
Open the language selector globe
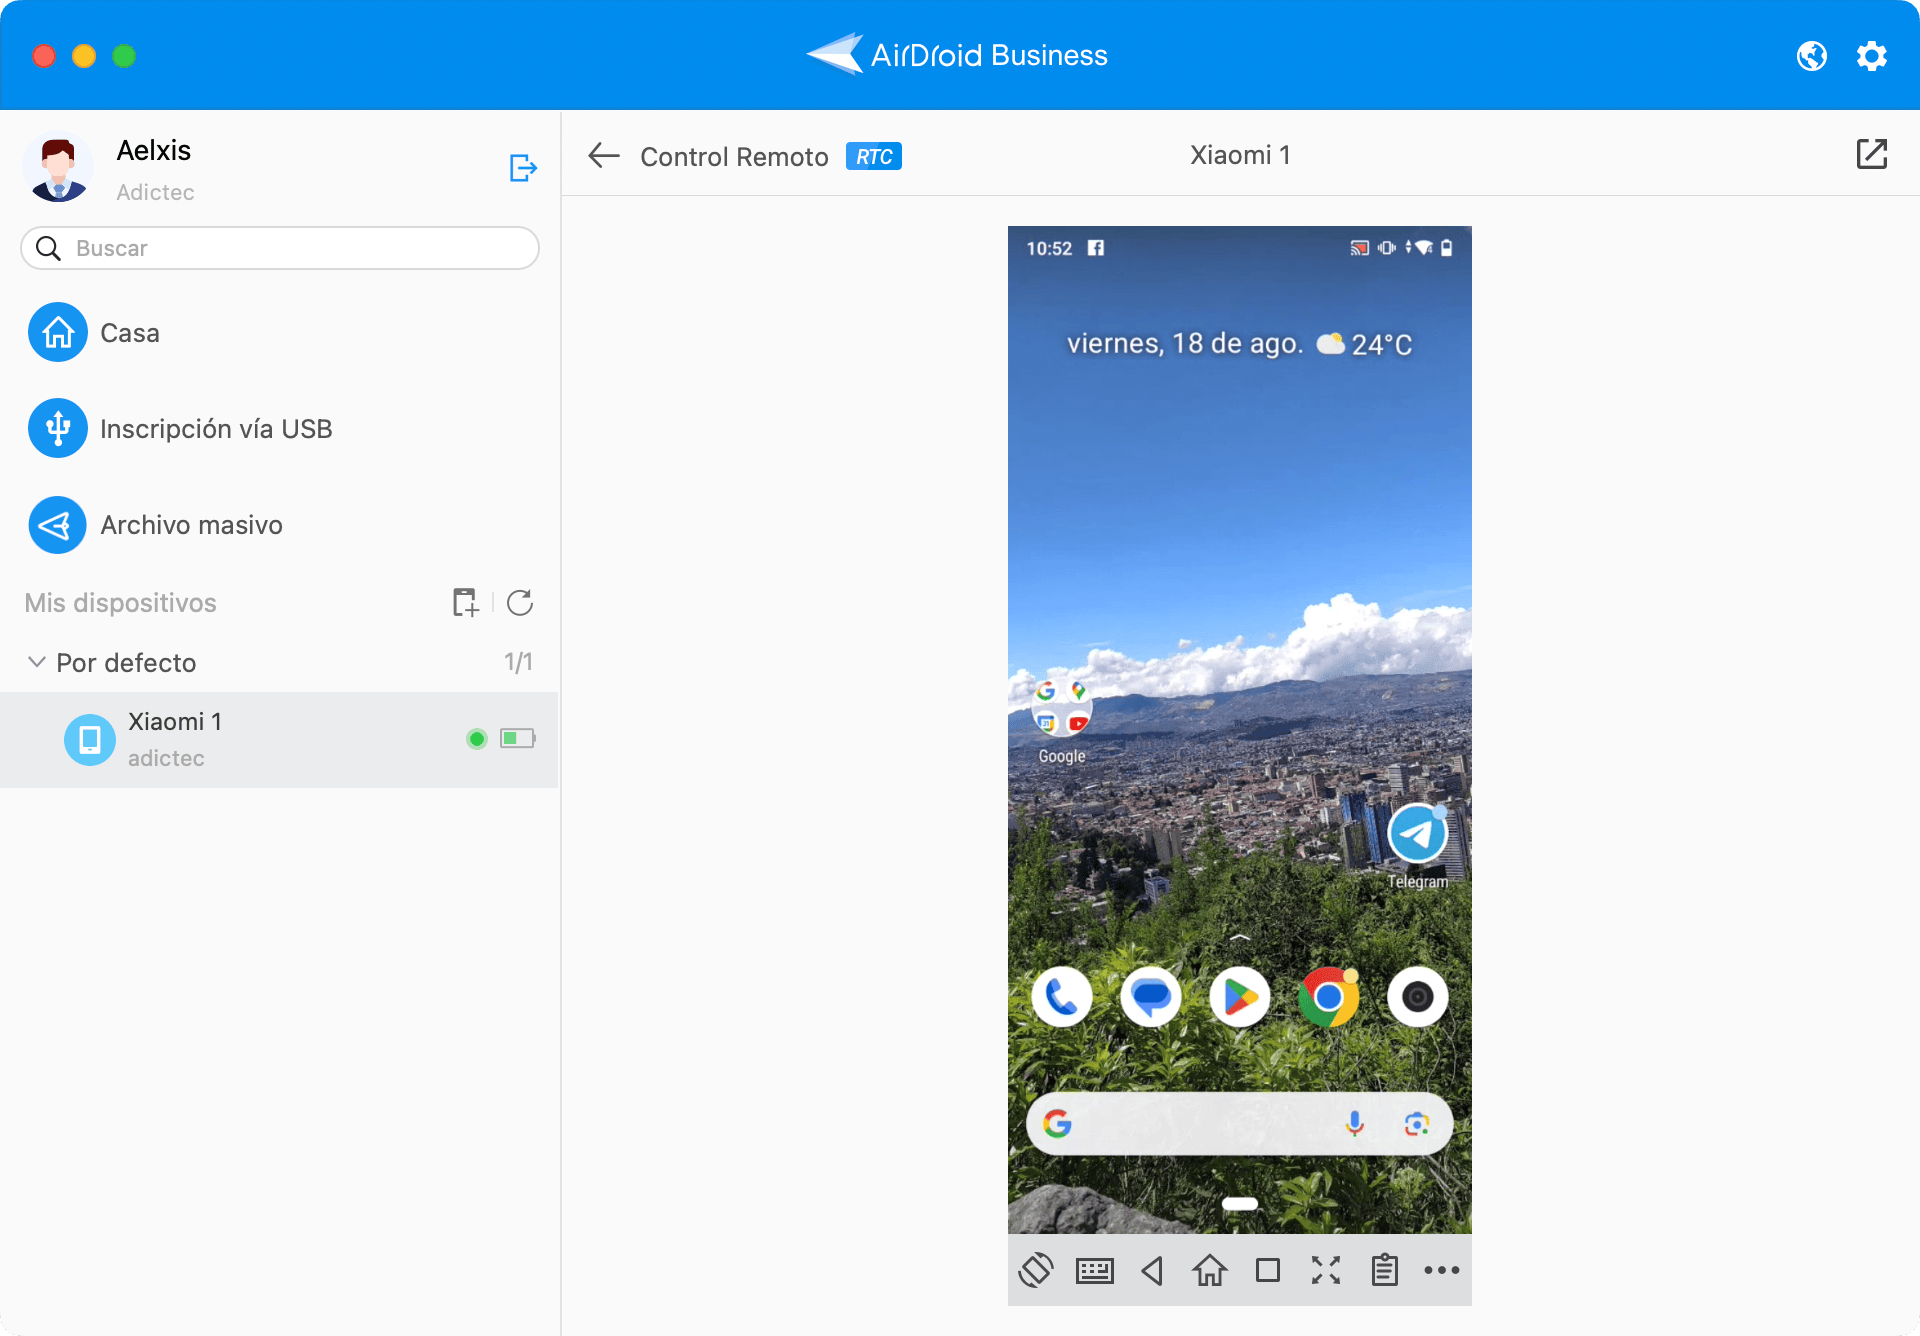point(1812,56)
